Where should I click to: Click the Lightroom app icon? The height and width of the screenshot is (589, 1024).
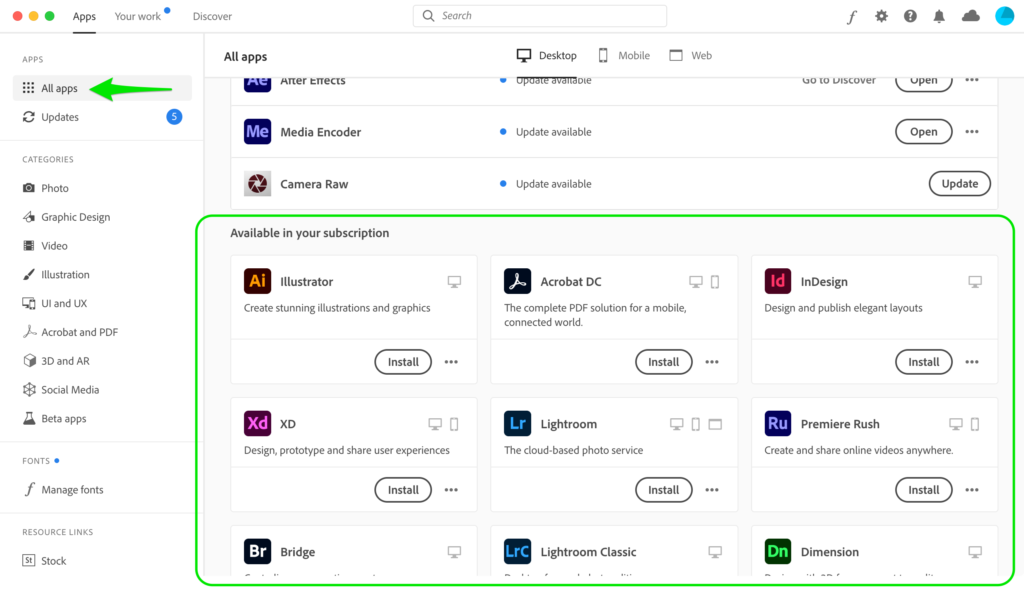[x=517, y=423]
